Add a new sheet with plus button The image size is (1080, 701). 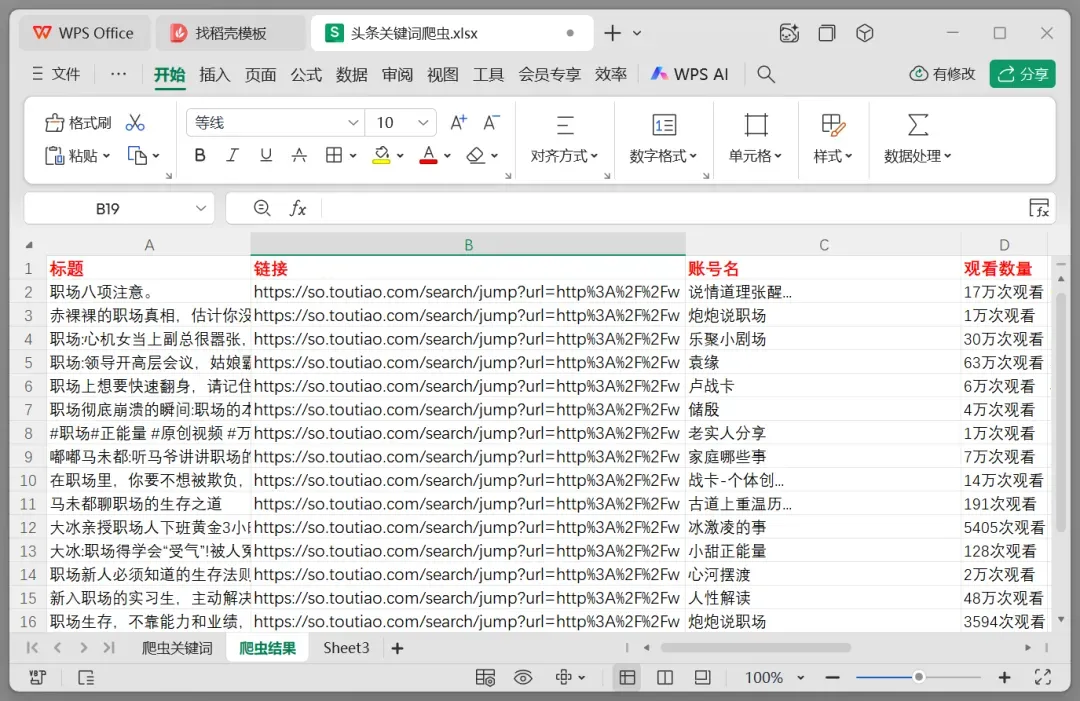pos(397,648)
